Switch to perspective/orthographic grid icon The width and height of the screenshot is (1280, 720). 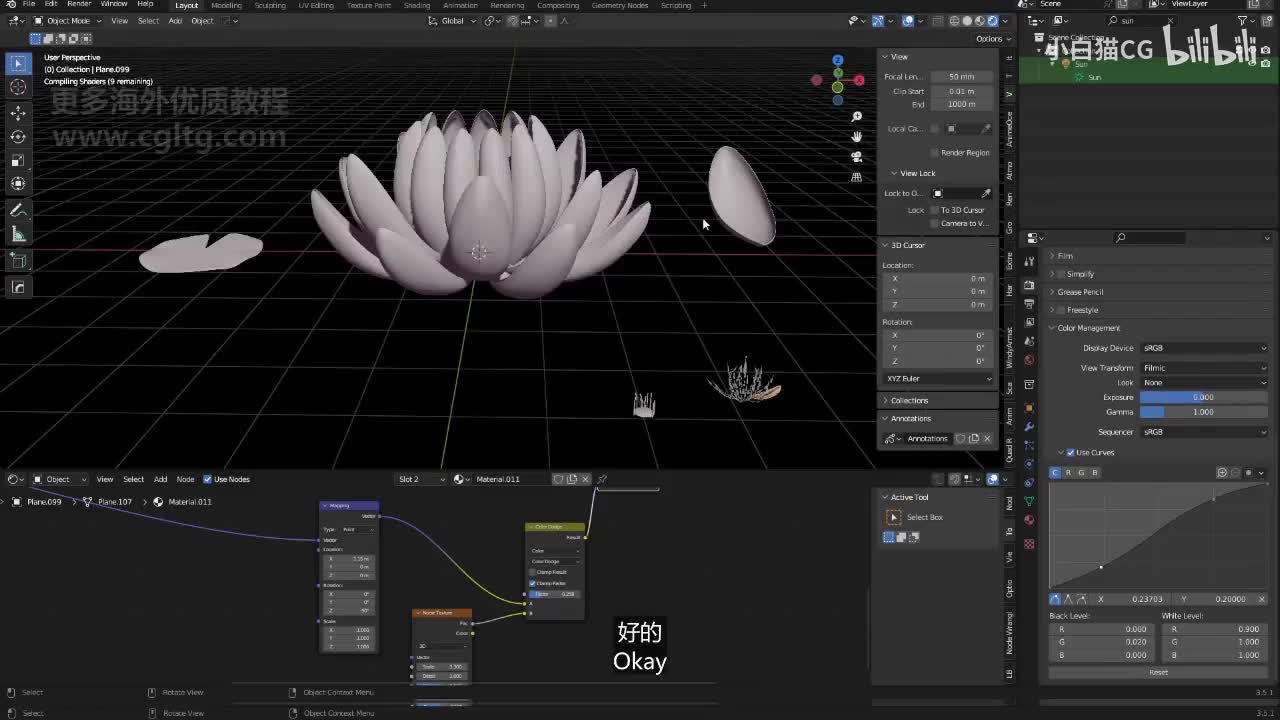(856, 177)
